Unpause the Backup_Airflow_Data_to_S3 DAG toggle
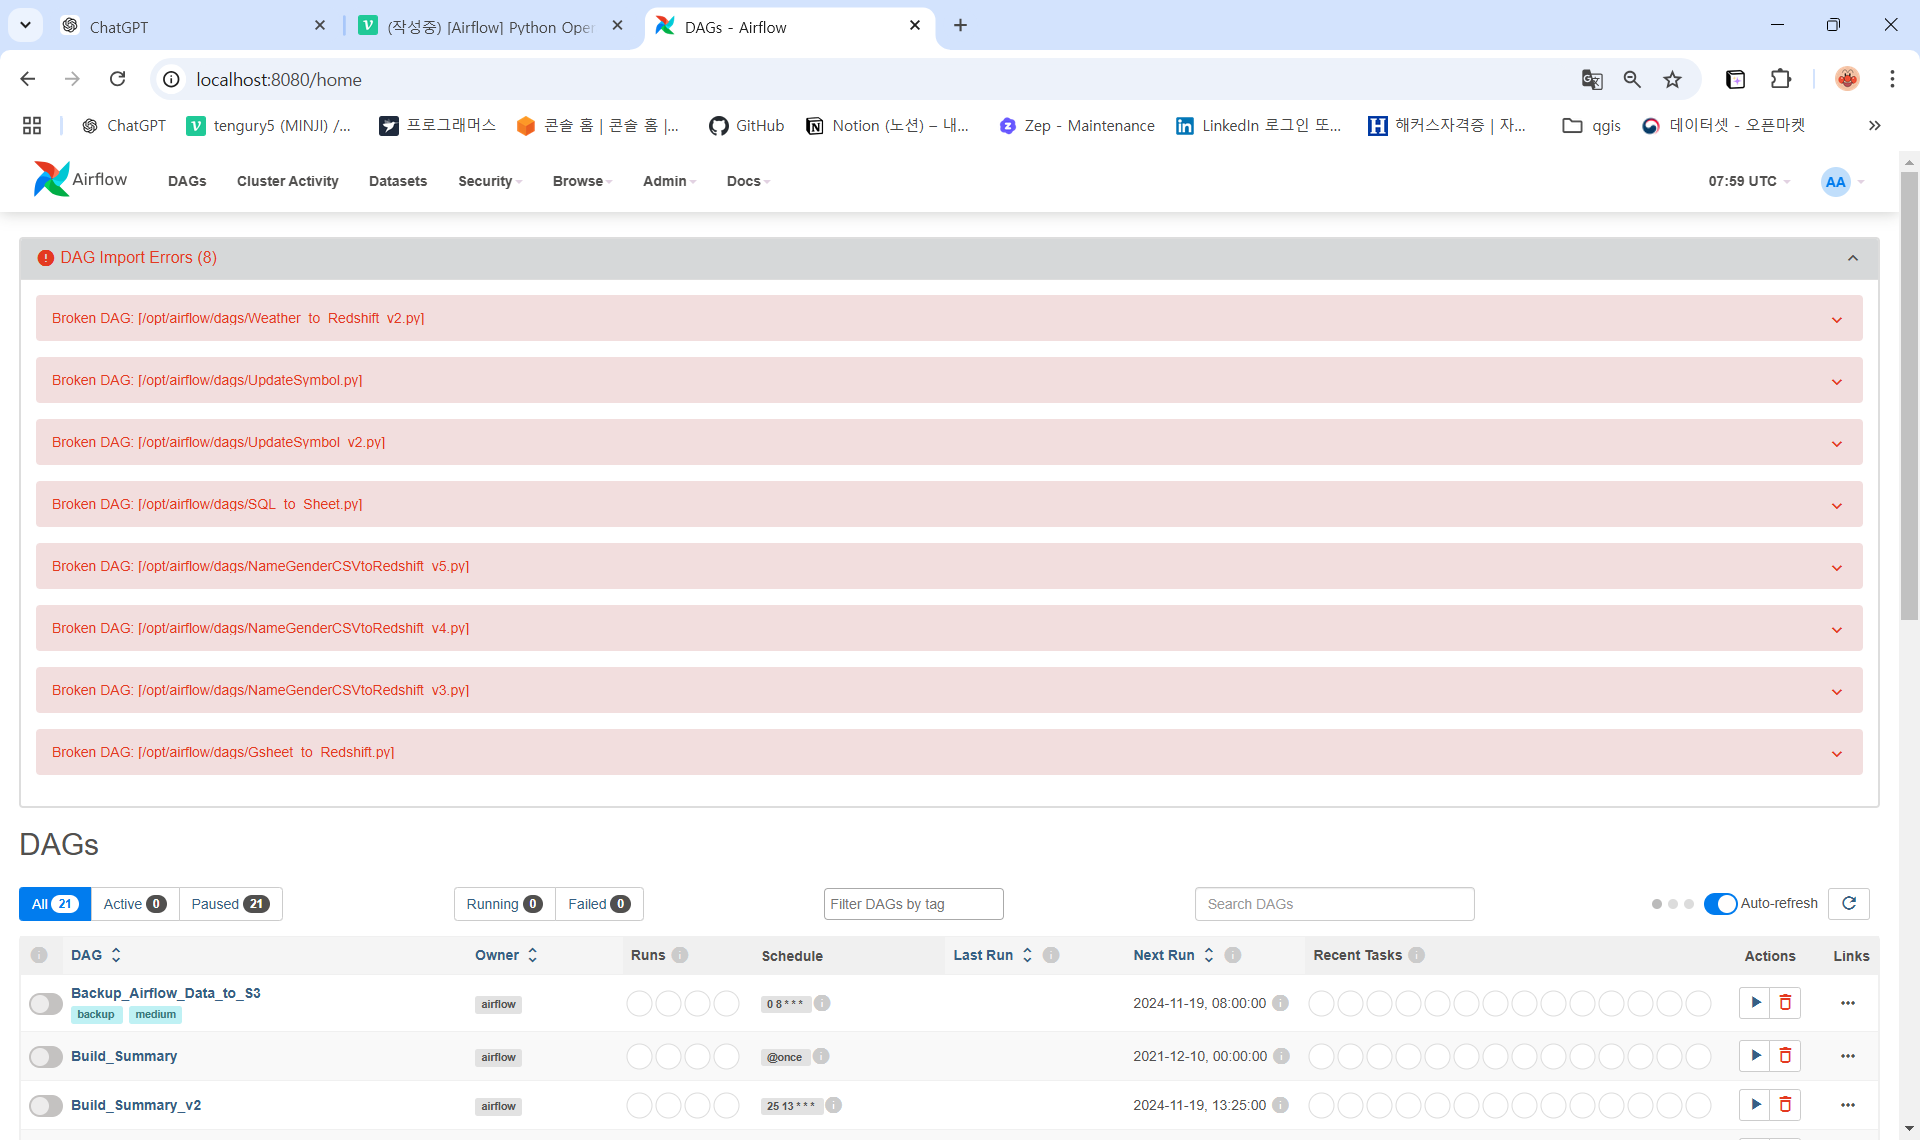 click(x=46, y=1003)
